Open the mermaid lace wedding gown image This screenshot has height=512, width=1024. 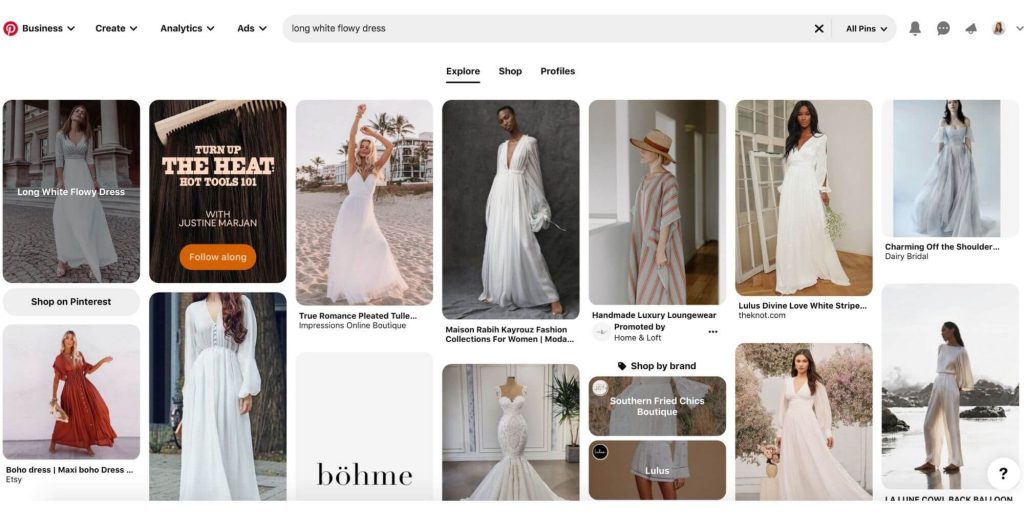point(511,432)
